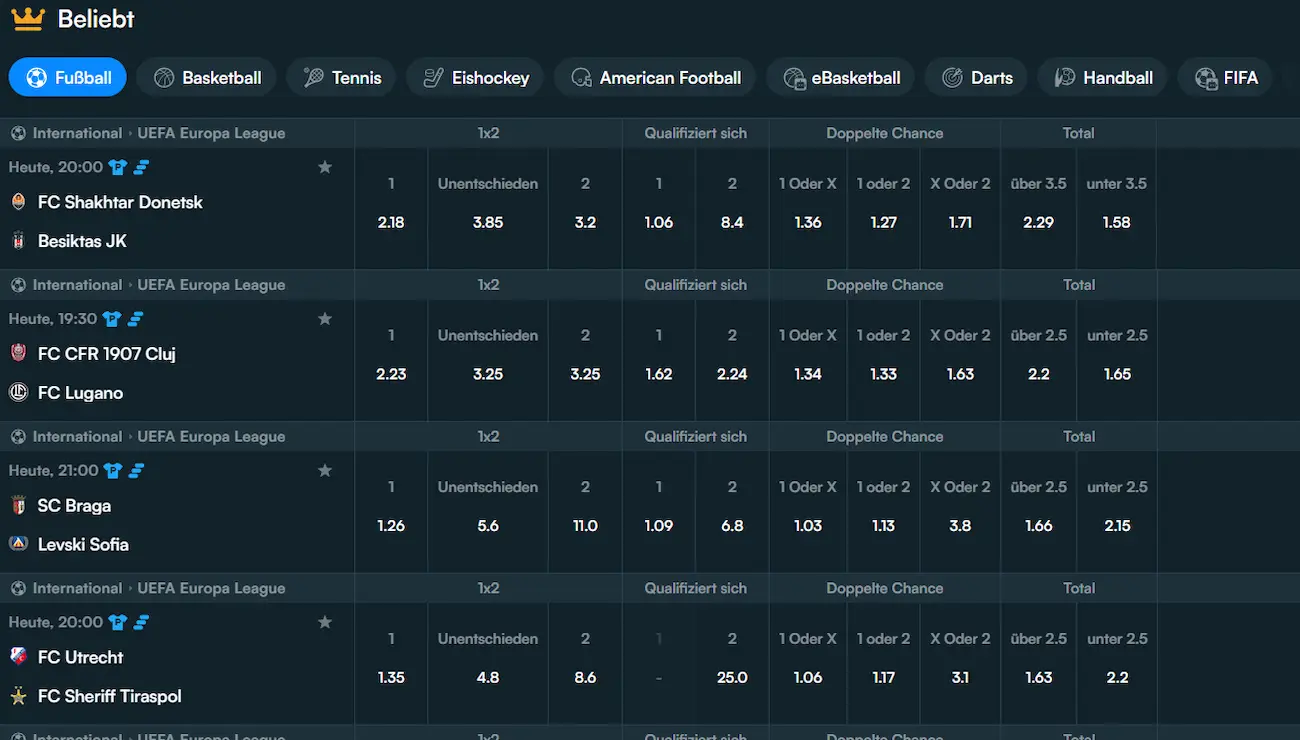Click the FC CFR 1907 Cluj club logo
Viewport: 1300px width, 740px height.
point(18,353)
